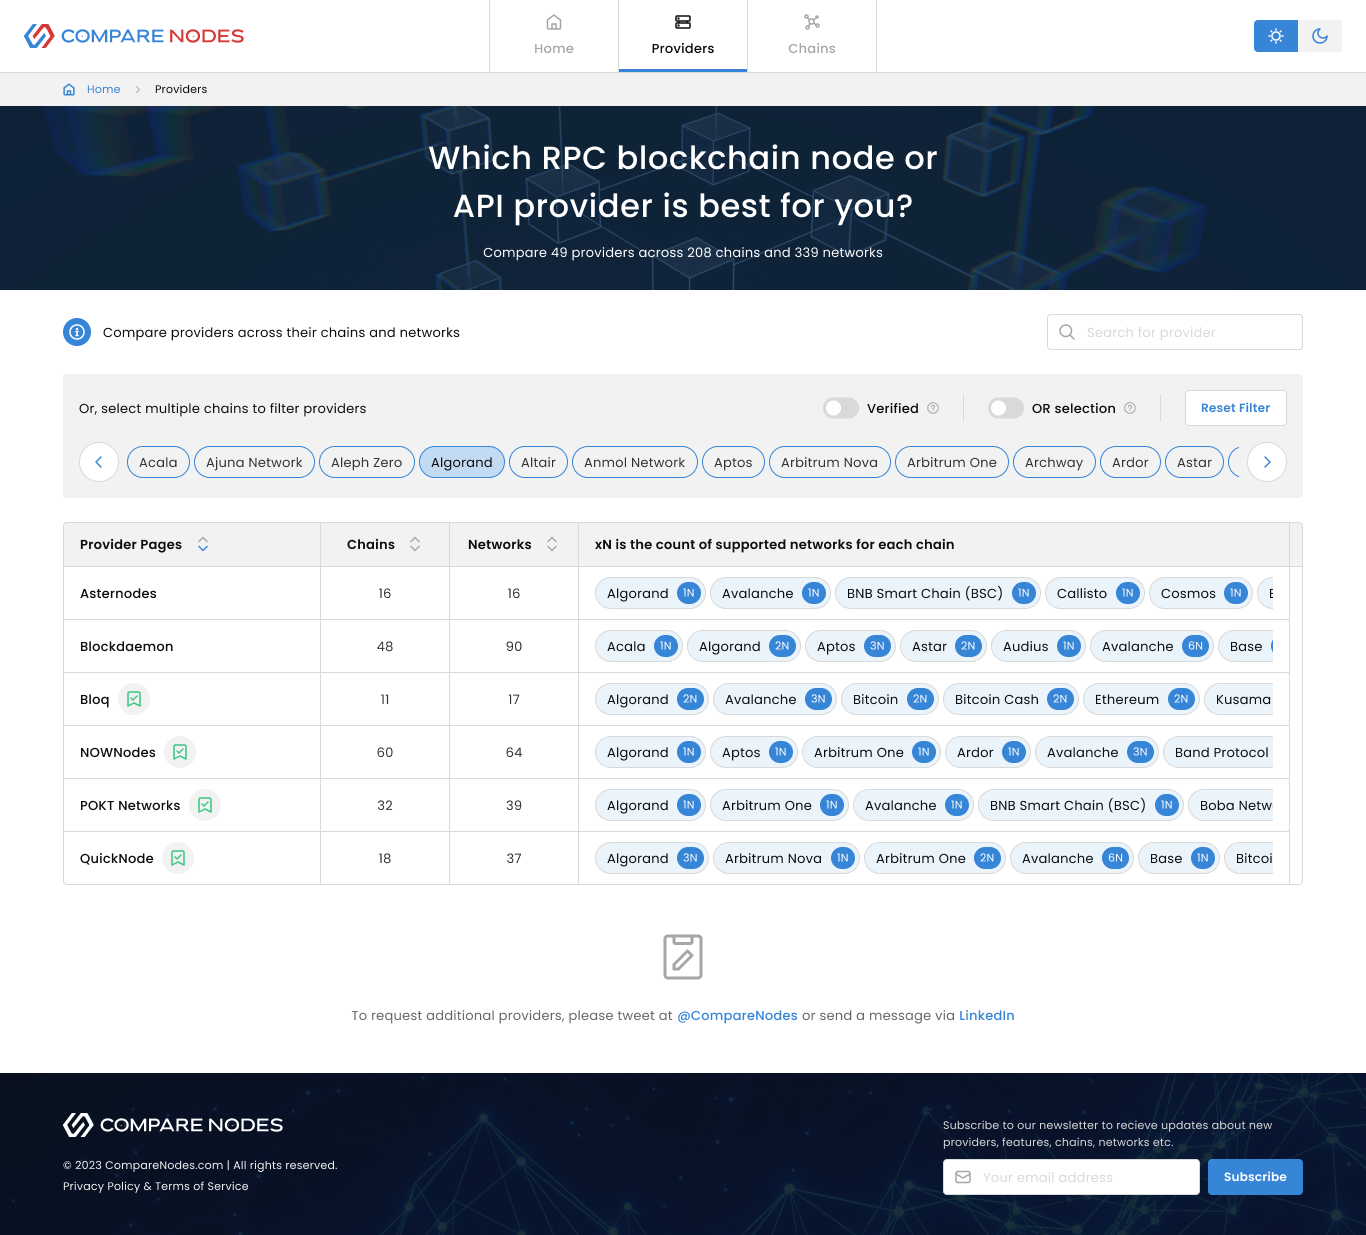Click Callisto 1N tag in Asternodes row
This screenshot has height=1235, width=1366.
tap(1095, 593)
